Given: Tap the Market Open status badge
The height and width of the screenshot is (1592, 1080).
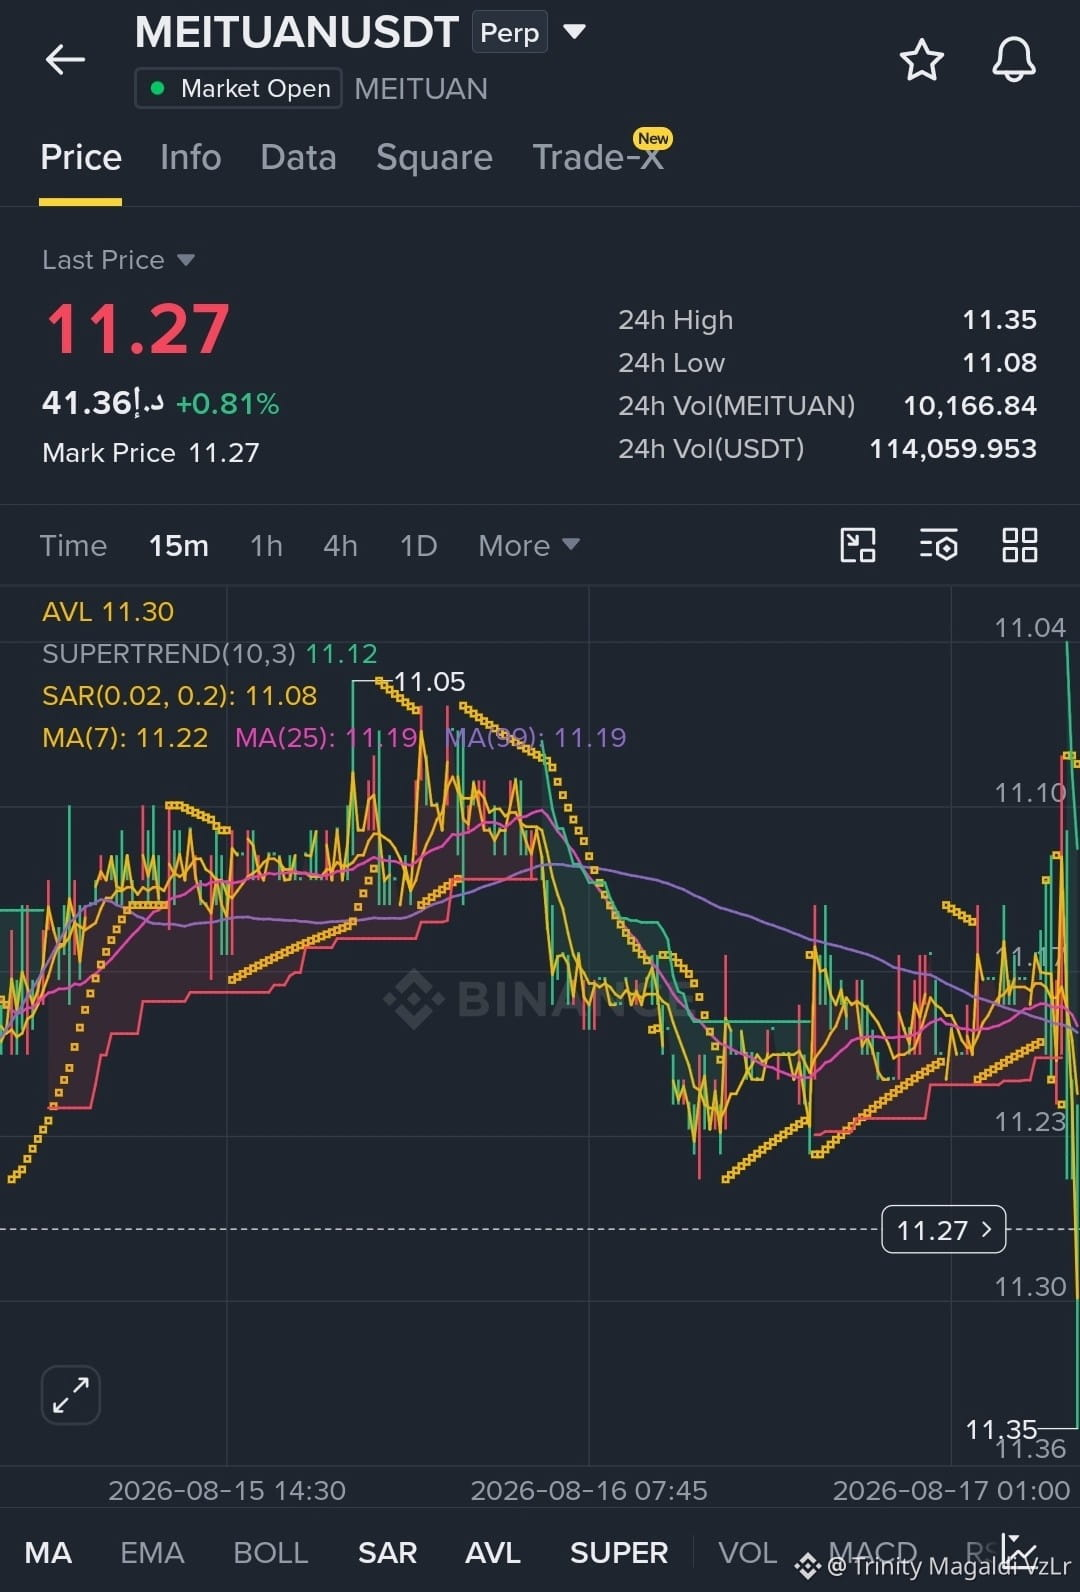Looking at the screenshot, I should pyautogui.click(x=239, y=88).
